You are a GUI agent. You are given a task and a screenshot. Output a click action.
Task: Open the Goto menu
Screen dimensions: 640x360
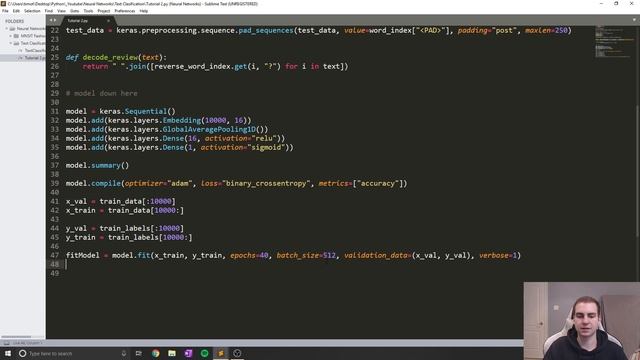tap(75, 11)
